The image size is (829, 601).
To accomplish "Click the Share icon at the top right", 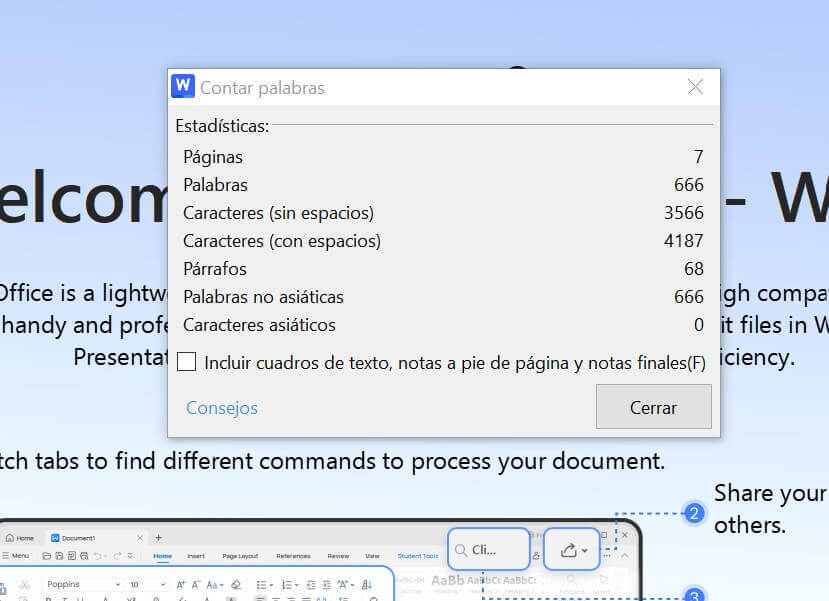I will (x=571, y=549).
